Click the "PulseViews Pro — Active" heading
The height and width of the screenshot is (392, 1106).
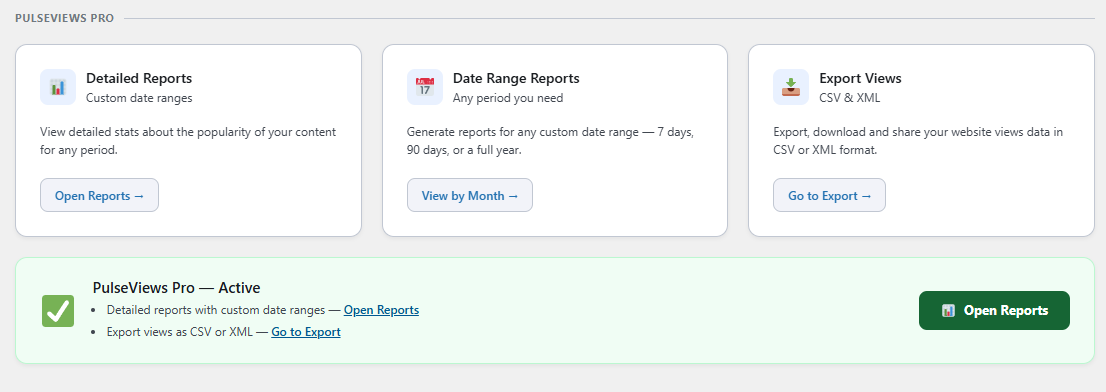pos(176,288)
